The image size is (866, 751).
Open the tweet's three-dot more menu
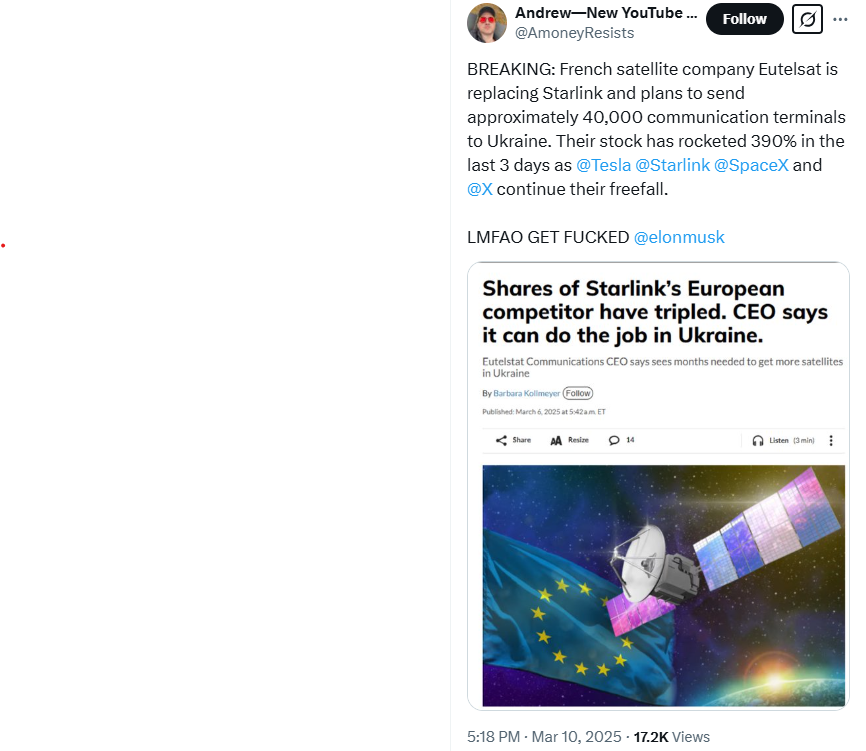coord(840,19)
